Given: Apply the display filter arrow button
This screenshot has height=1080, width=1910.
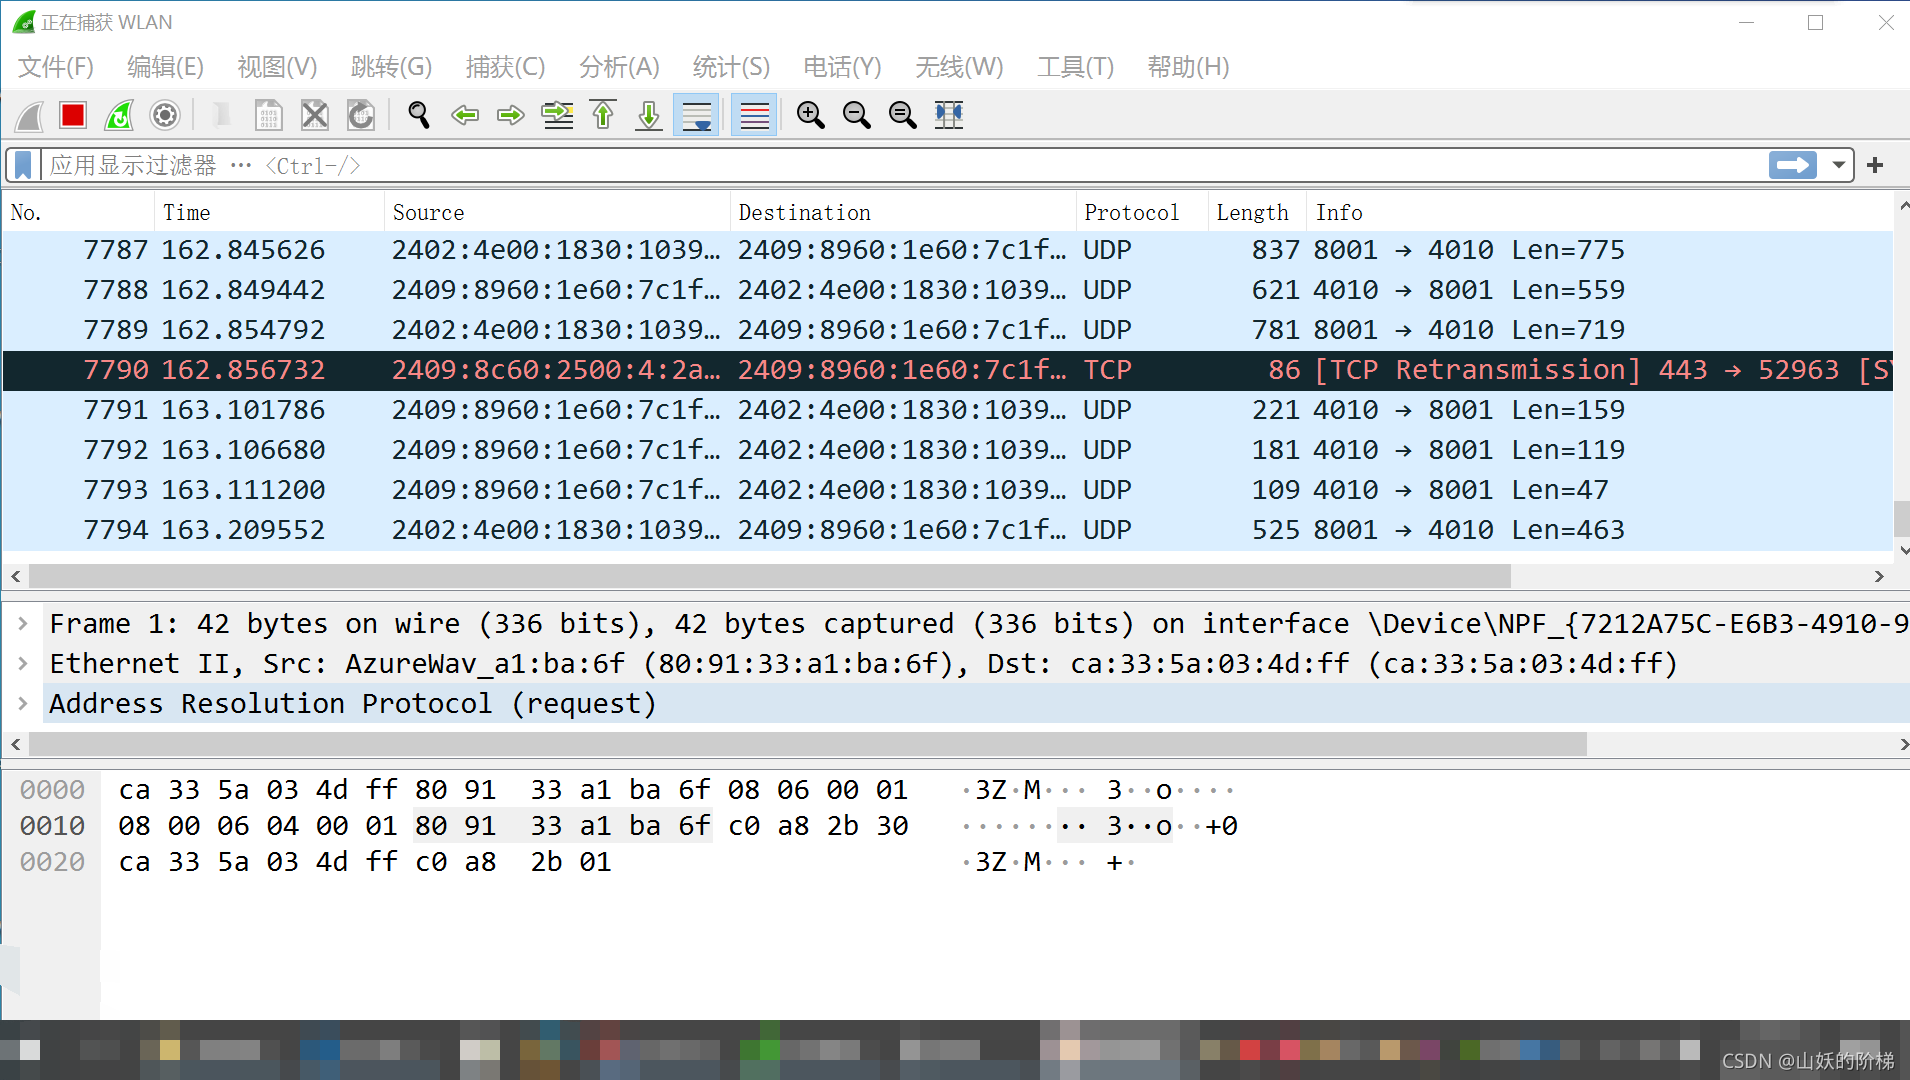Looking at the screenshot, I should pos(1793,165).
